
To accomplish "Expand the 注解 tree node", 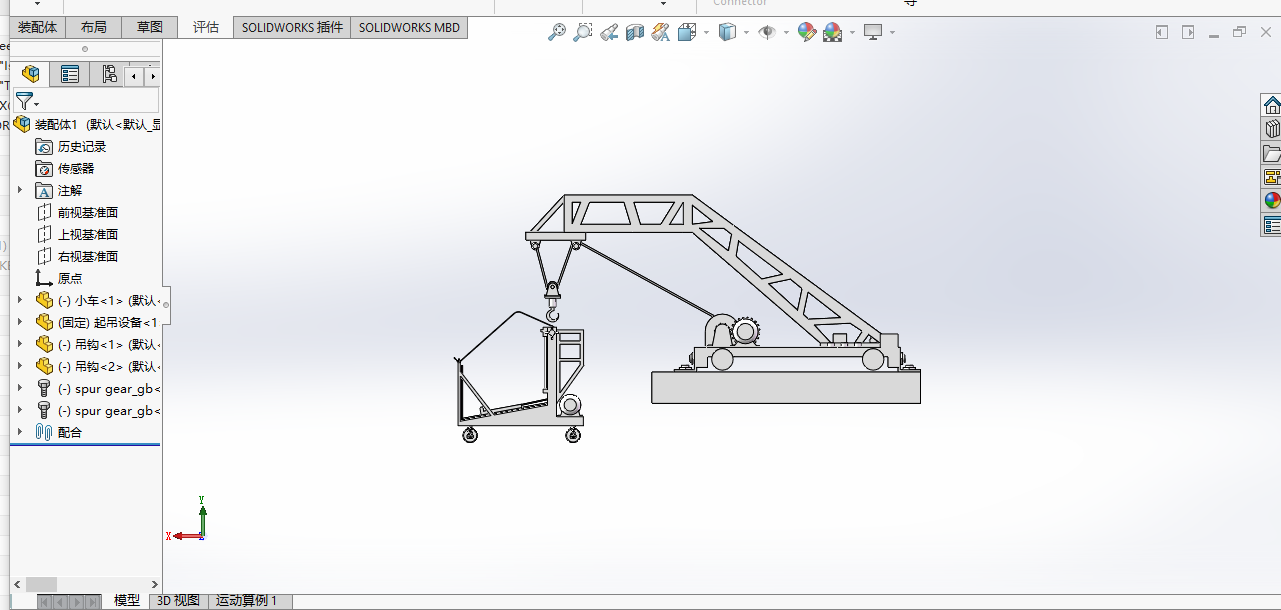I will tap(19, 190).
